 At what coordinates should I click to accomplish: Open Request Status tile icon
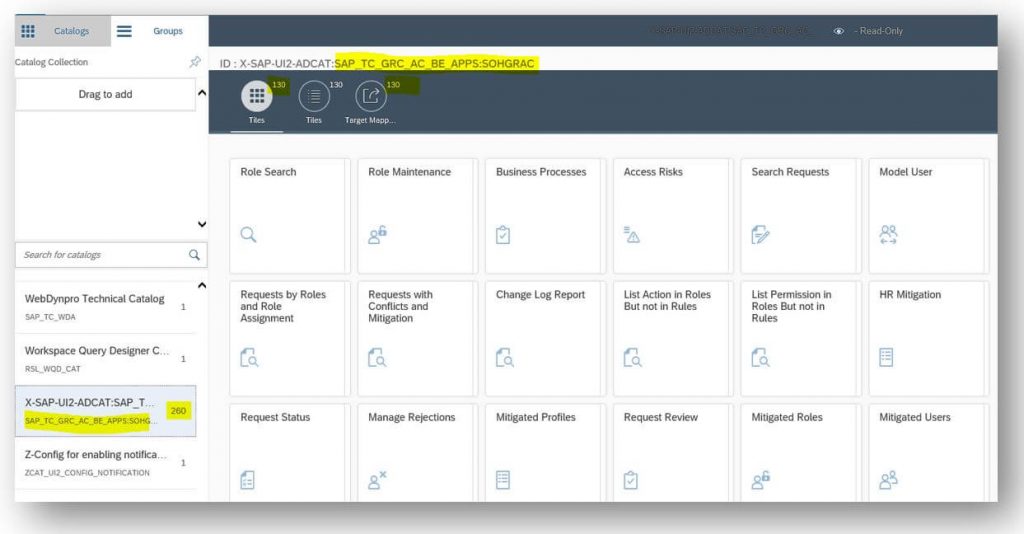(x=248, y=480)
